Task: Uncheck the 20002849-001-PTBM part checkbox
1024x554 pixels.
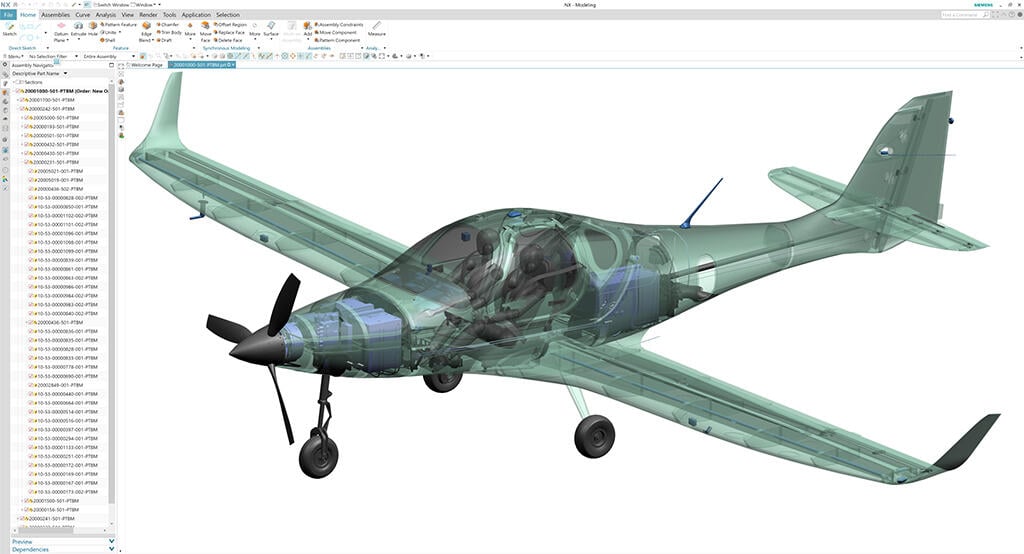Action: tap(31, 385)
